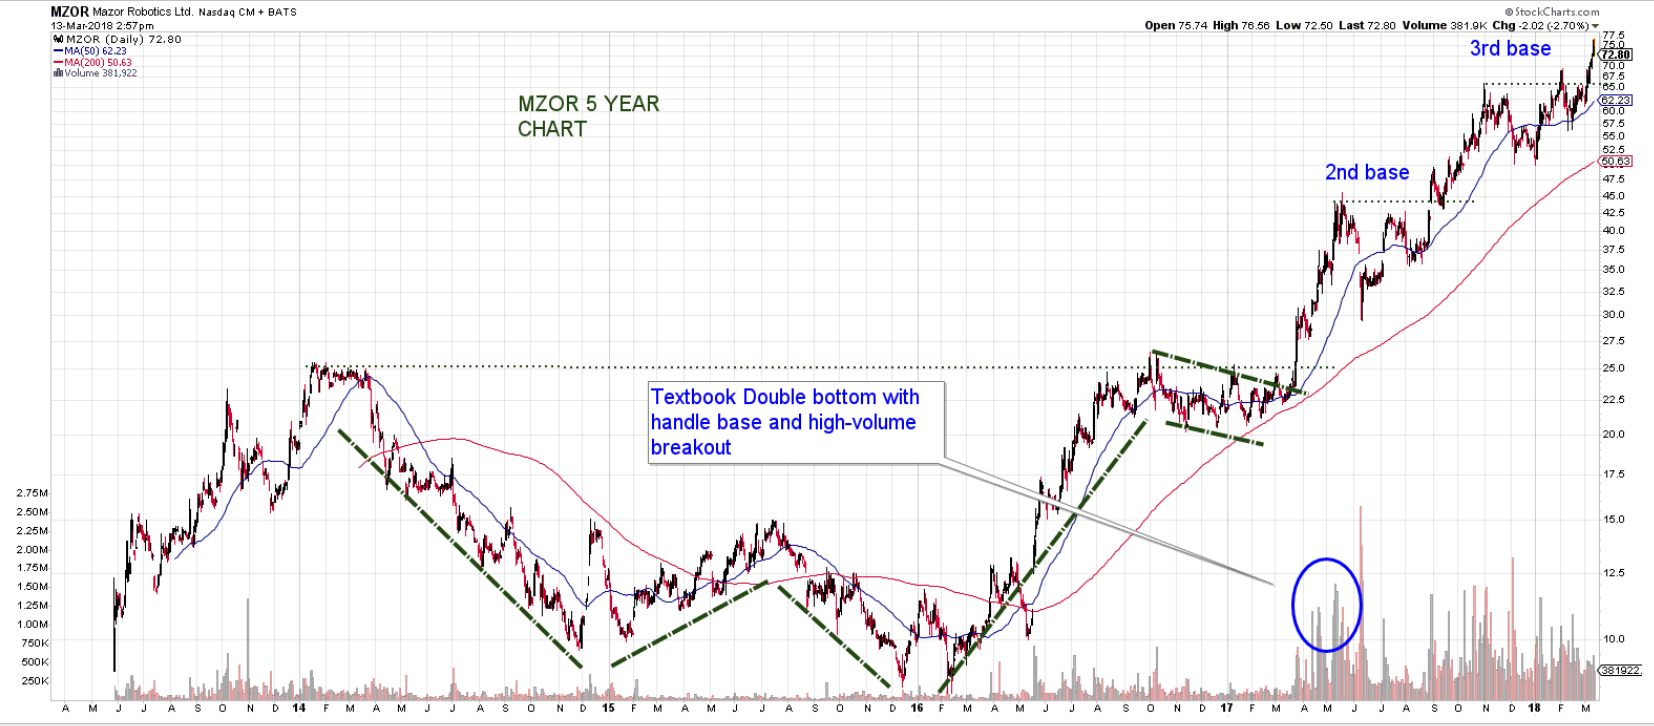Screen dimensions: 1654x726
Task: Click the MZOR 5 YEAR CHART title text
Action: (588, 116)
